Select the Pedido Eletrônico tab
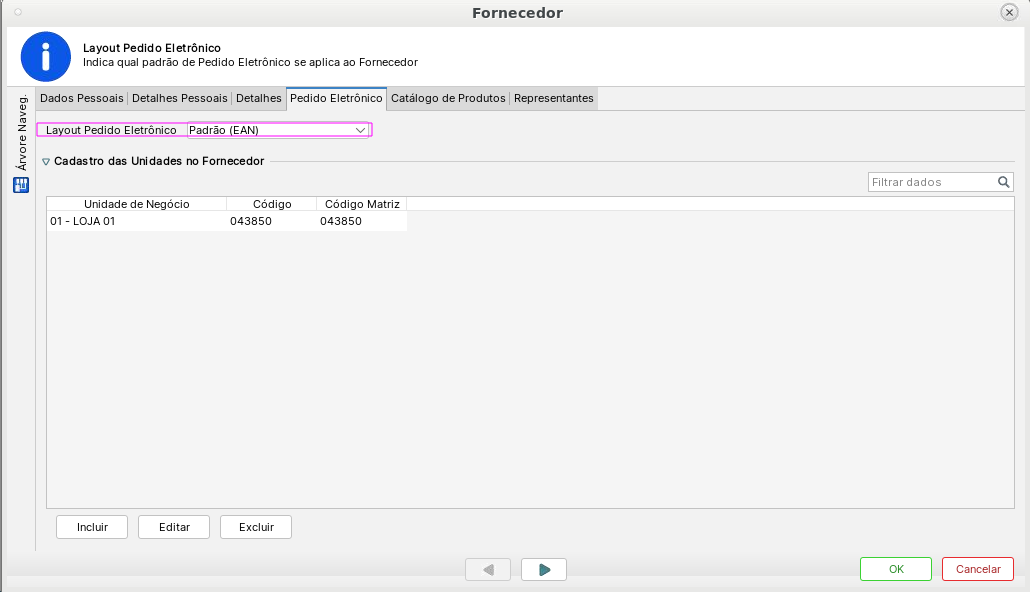The width and height of the screenshot is (1030, 592). (336, 98)
